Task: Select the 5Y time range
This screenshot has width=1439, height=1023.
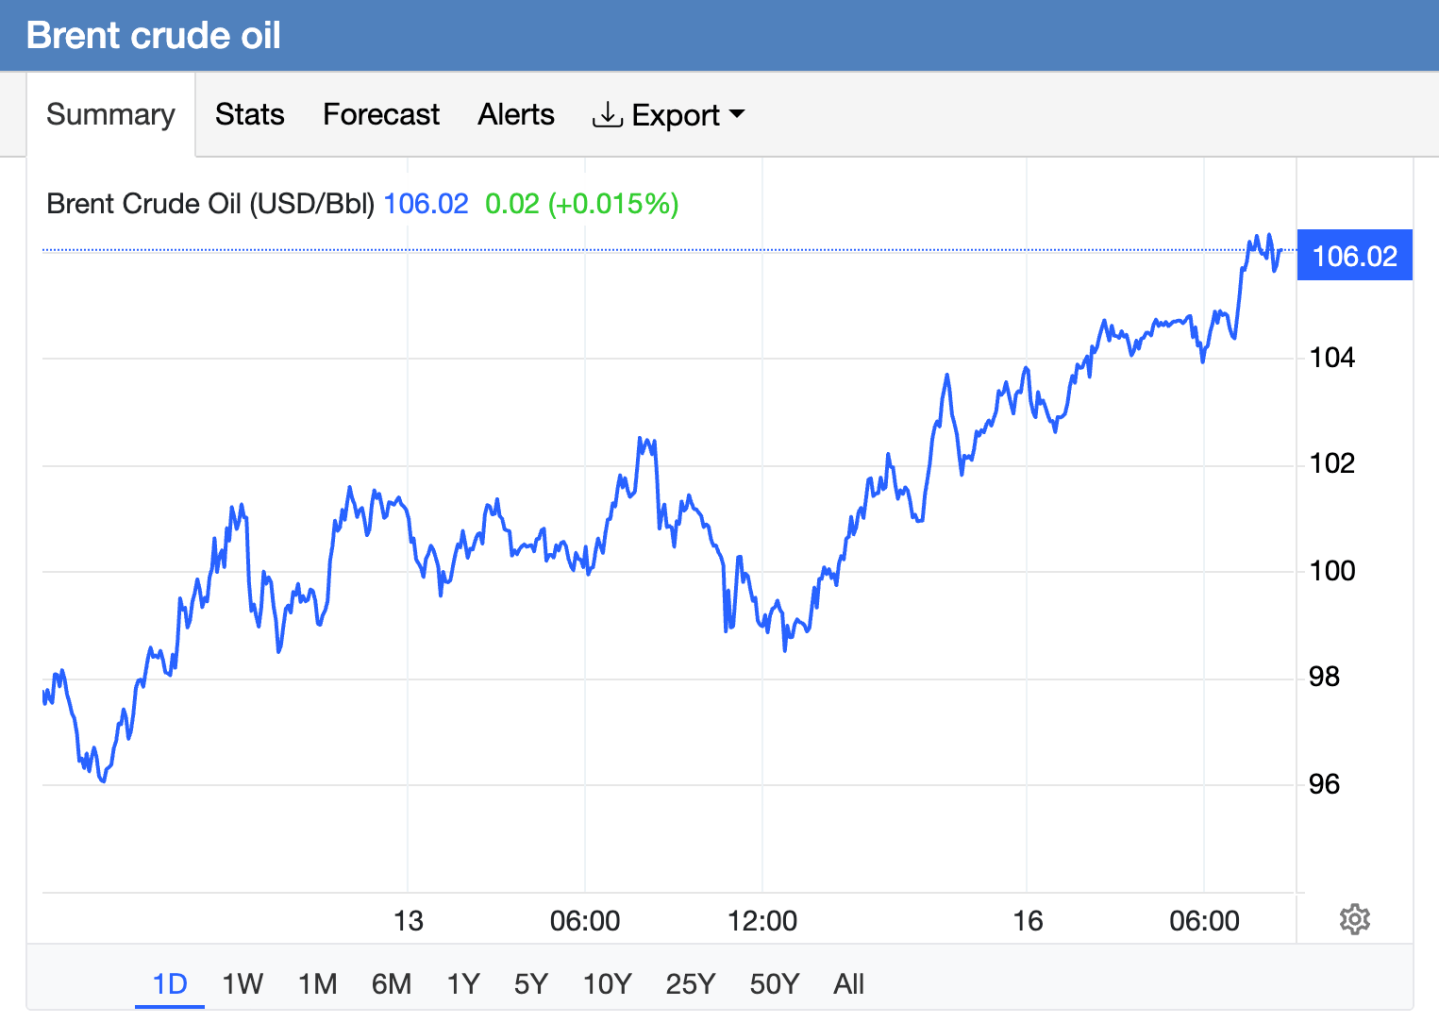Action: coord(531,984)
